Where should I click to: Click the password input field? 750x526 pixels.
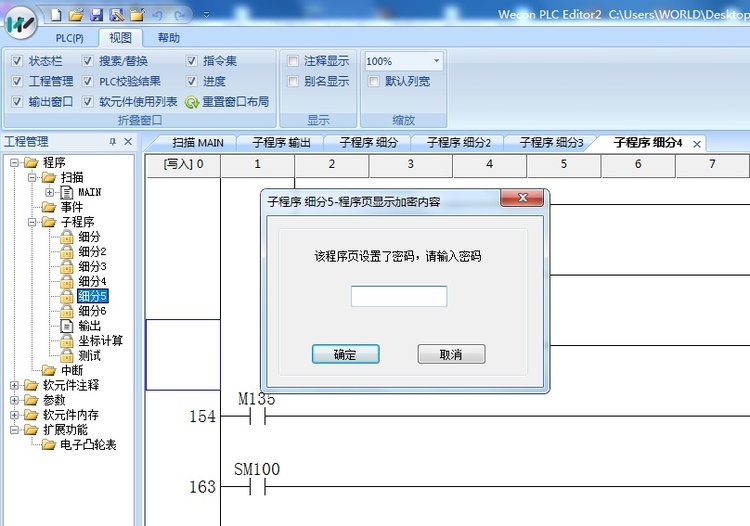[x=398, y=296]
